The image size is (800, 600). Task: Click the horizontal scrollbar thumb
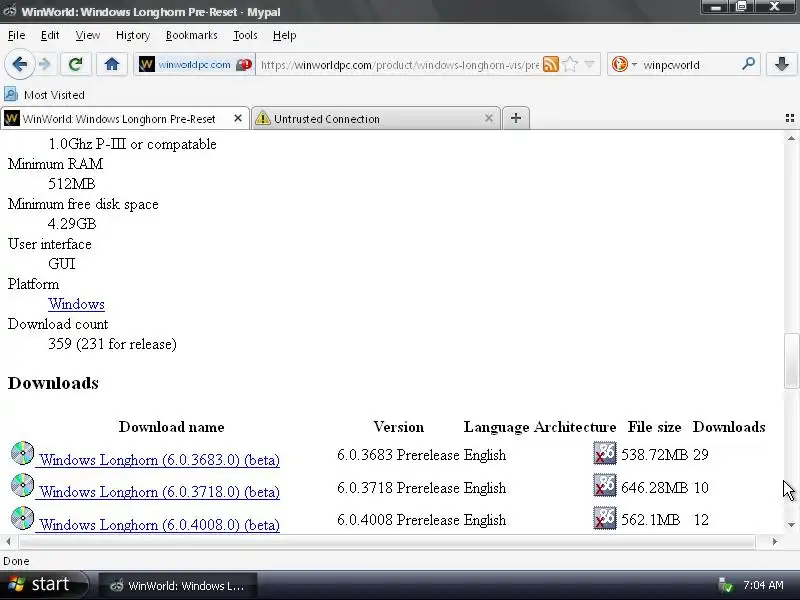click(386, 541)
